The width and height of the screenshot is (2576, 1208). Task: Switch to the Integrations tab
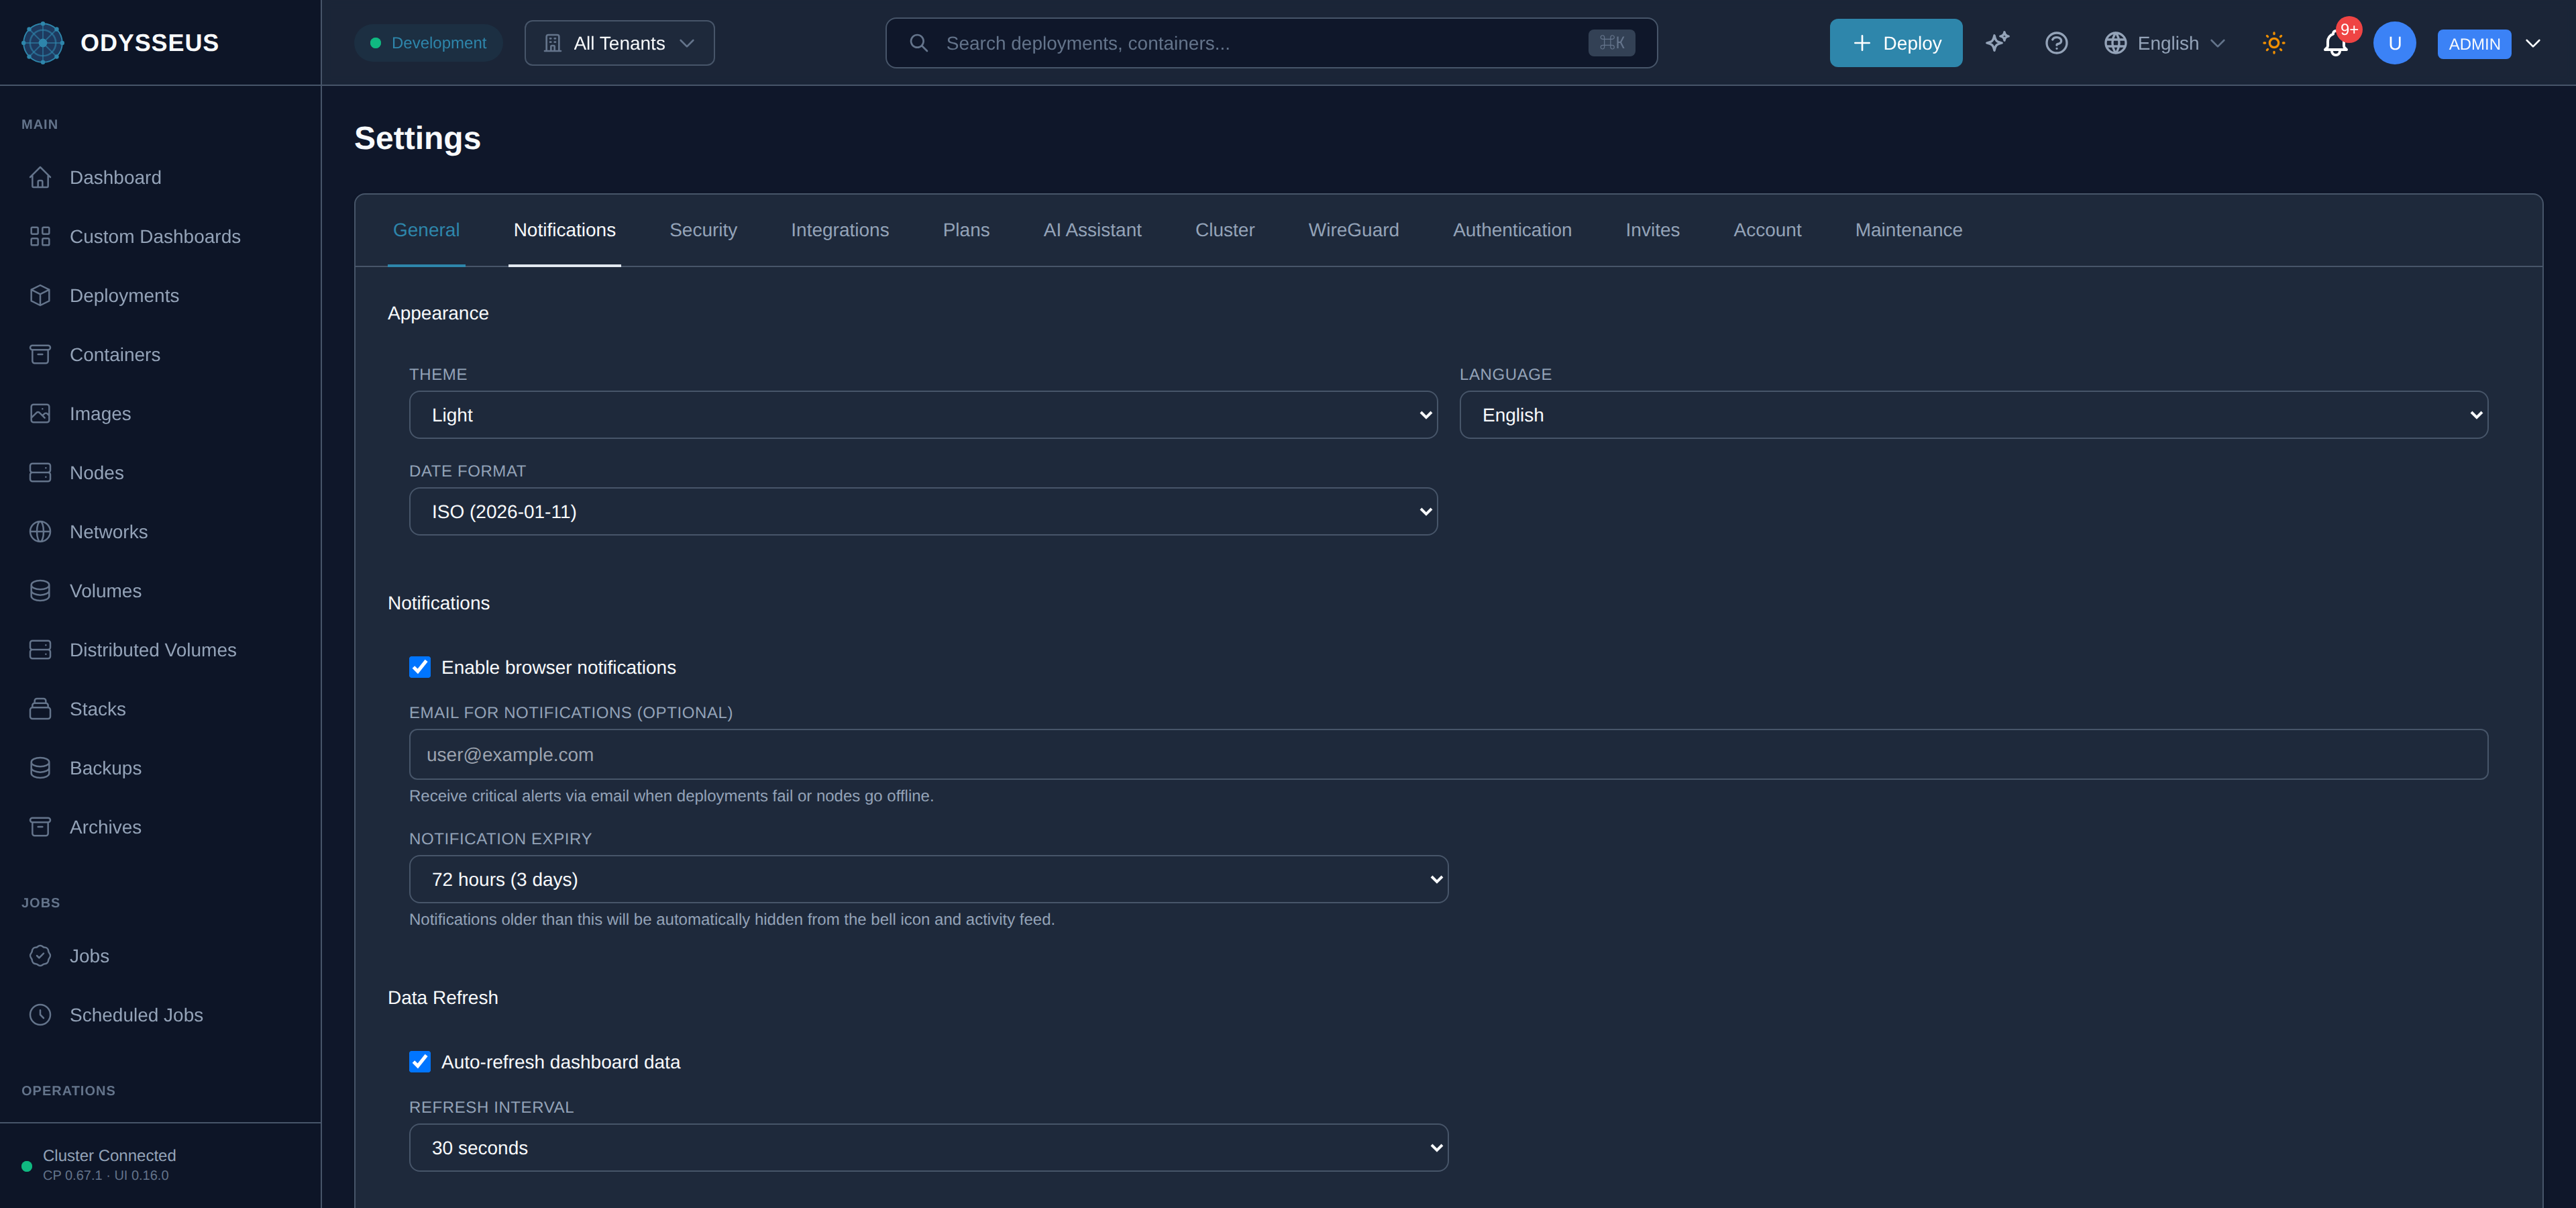[839, 230]
